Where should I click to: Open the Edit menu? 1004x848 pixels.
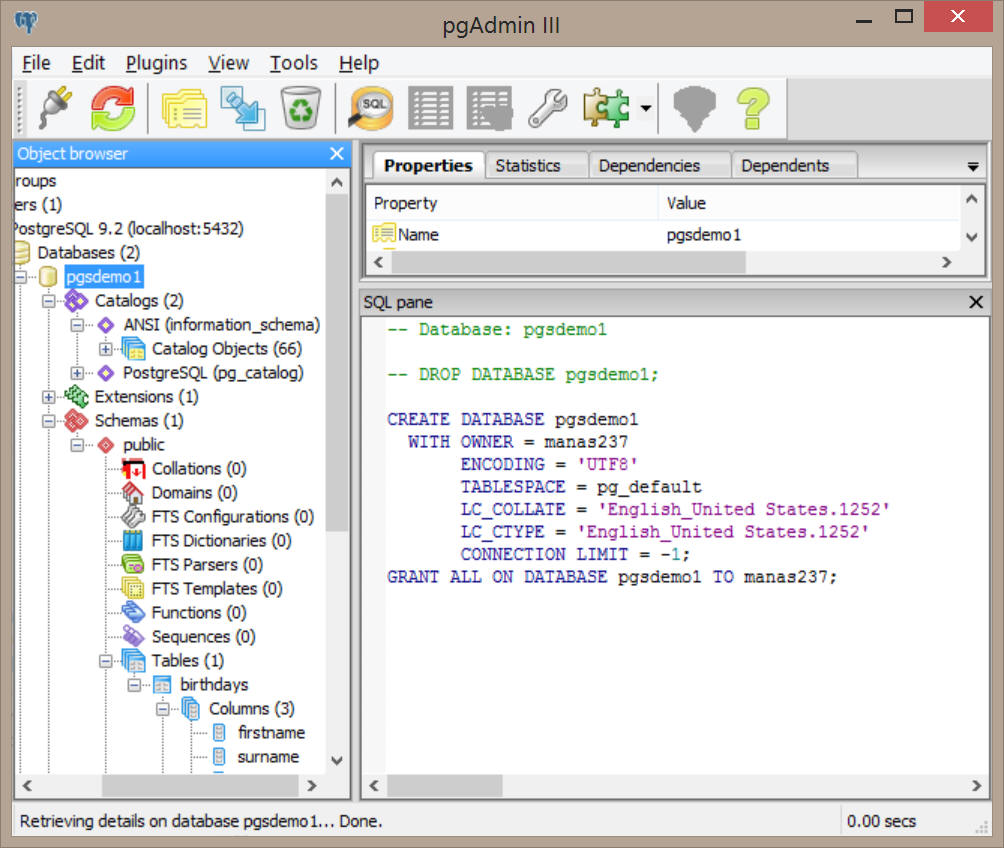(x=88, y=63)
